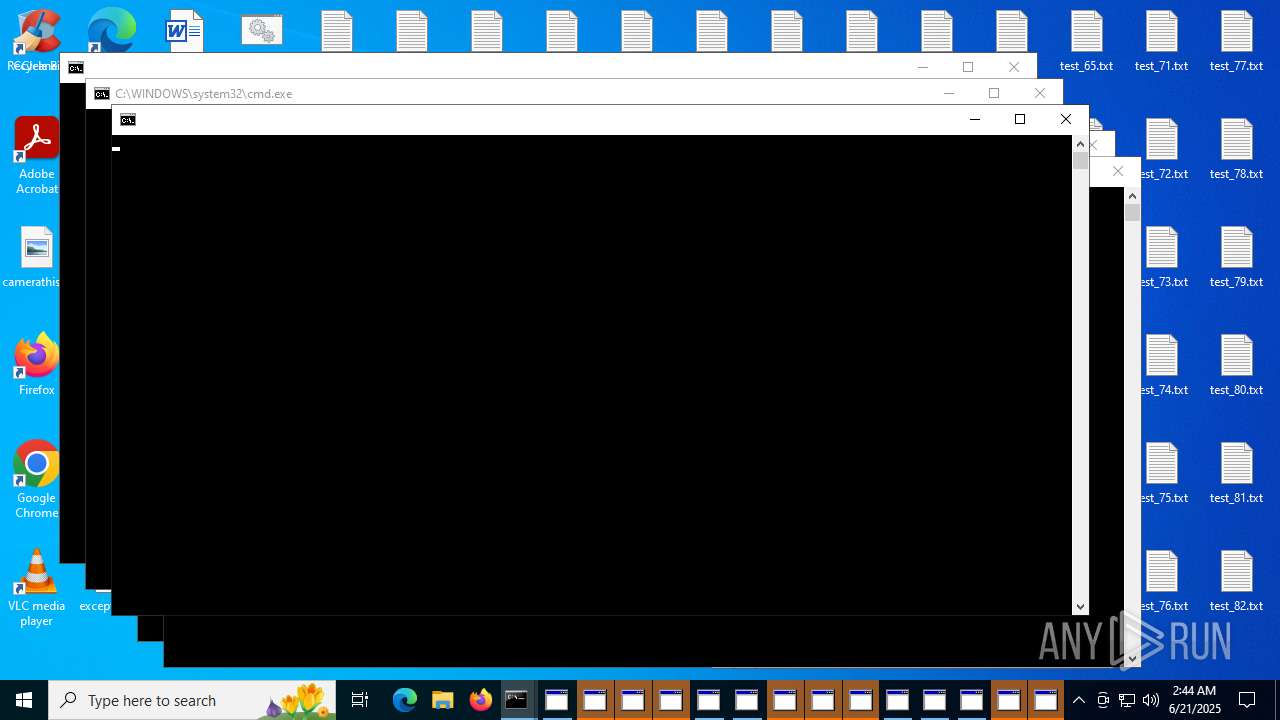Launch Microsoft Edge from the taskbar
The image size is (1280, 720).
tap(404, 700)
